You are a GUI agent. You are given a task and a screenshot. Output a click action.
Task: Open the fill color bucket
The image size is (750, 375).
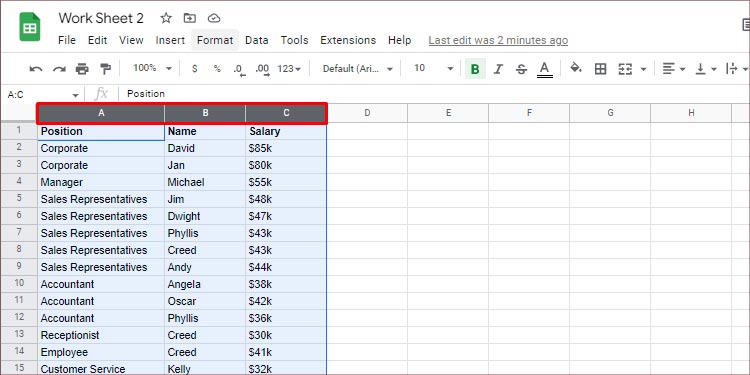[x=576, y=68]
